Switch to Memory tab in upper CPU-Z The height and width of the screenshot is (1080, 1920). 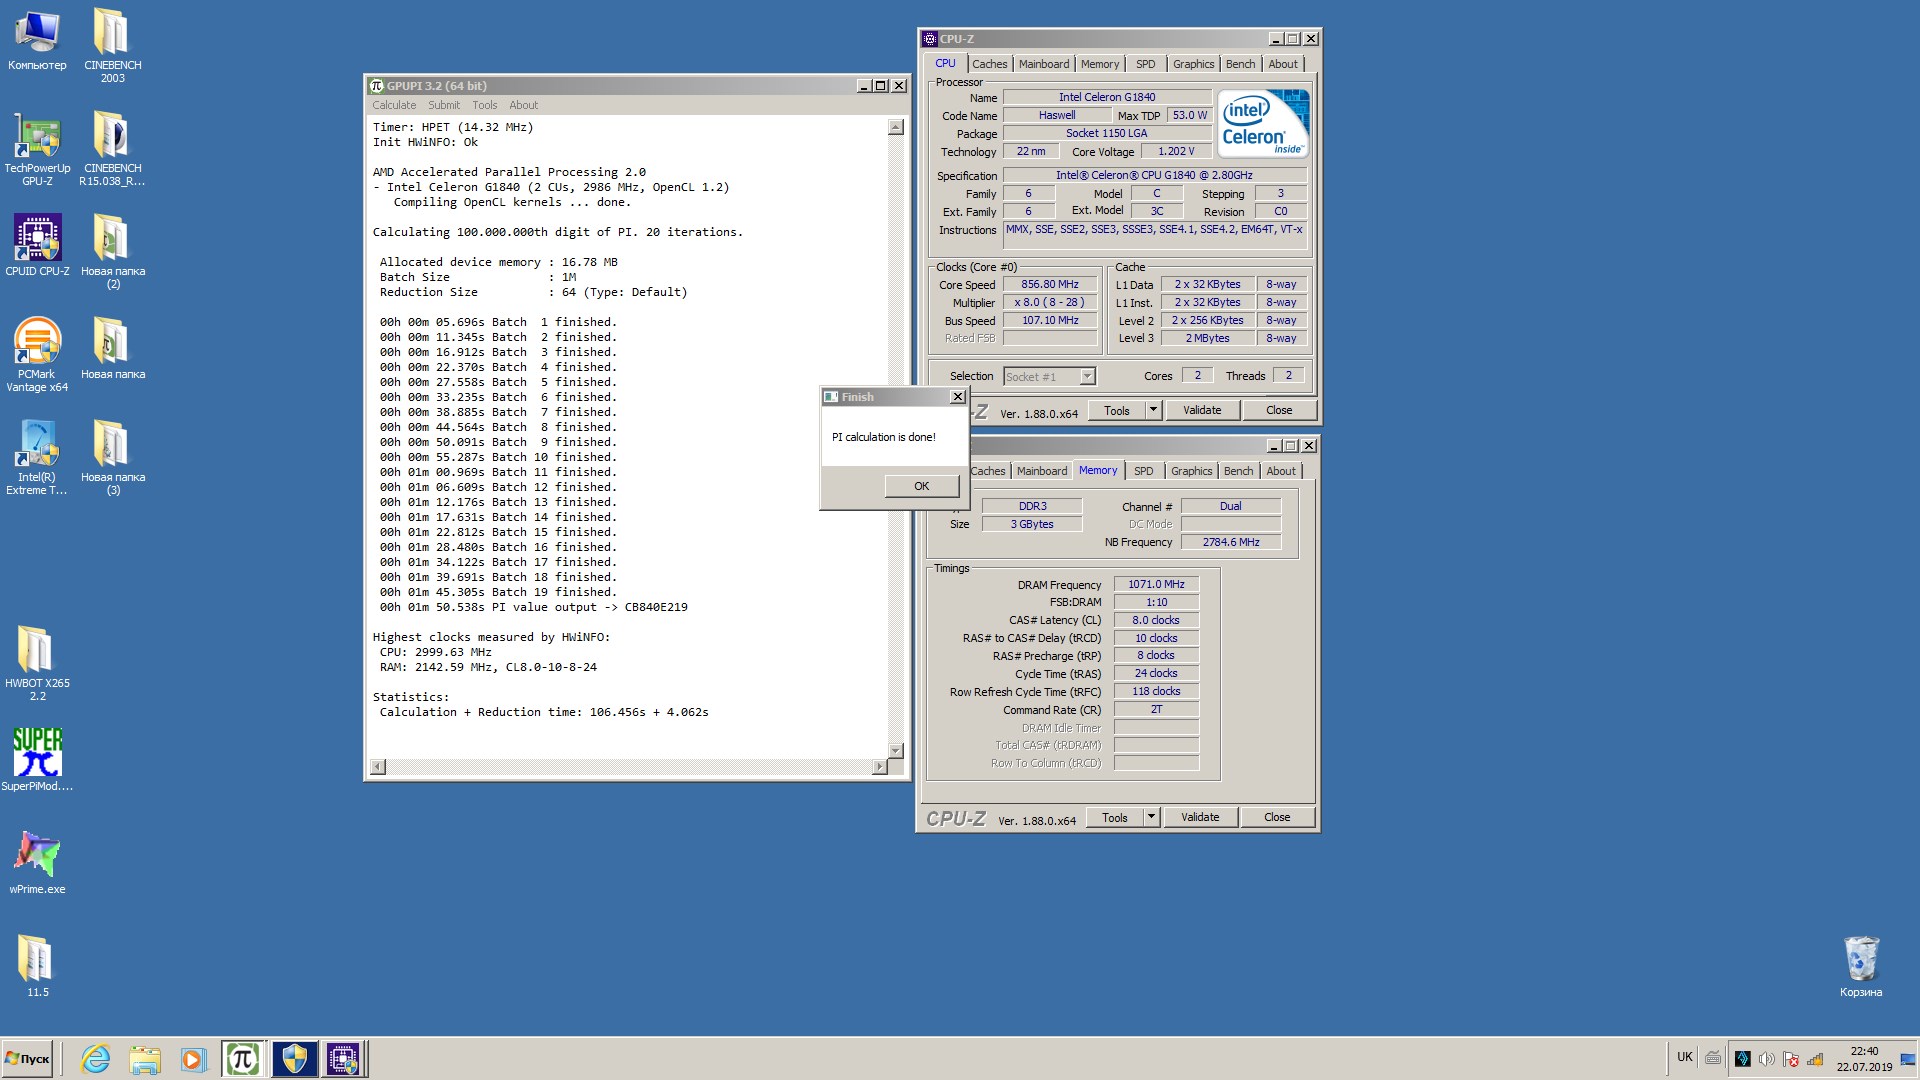[x=1100, y=64]
